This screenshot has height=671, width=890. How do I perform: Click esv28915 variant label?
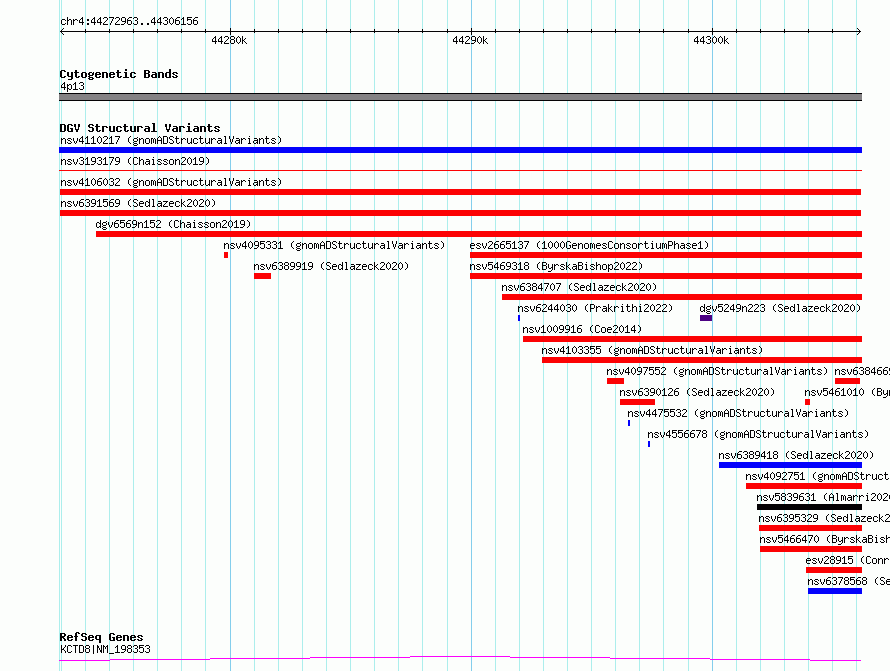(x=847, y=560)
